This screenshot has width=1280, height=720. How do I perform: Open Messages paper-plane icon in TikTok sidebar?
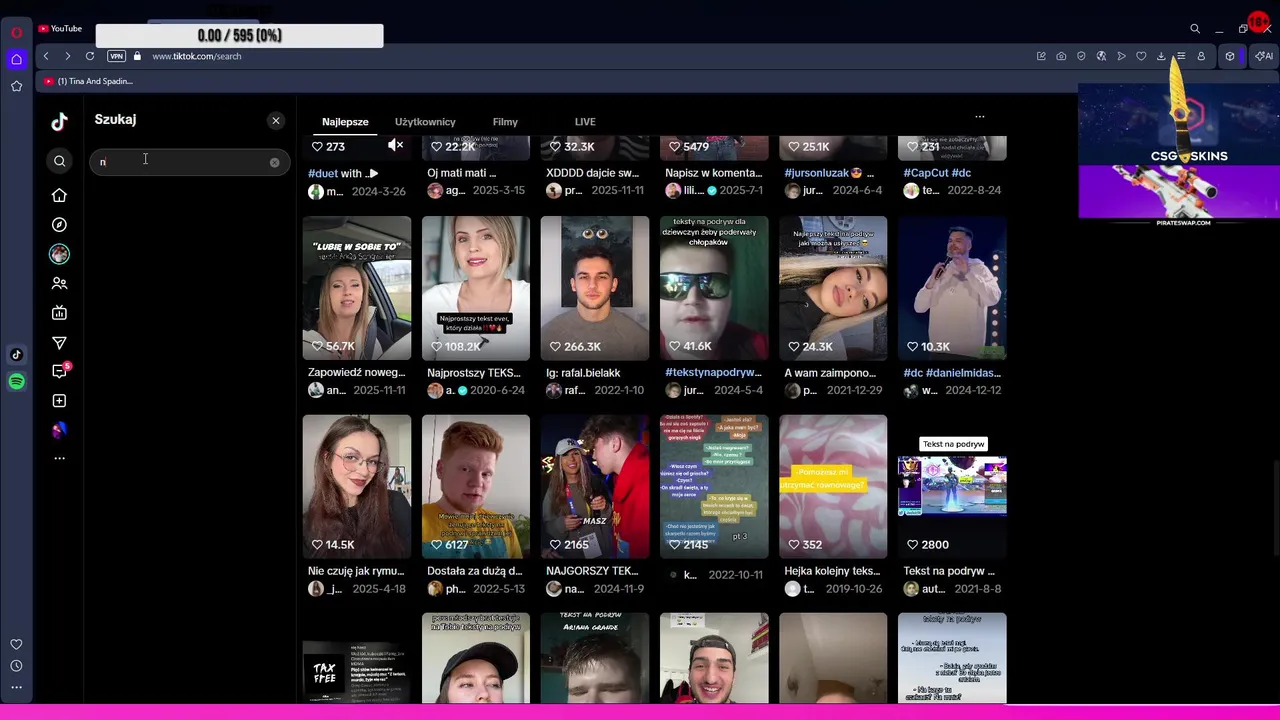(59, 343)
